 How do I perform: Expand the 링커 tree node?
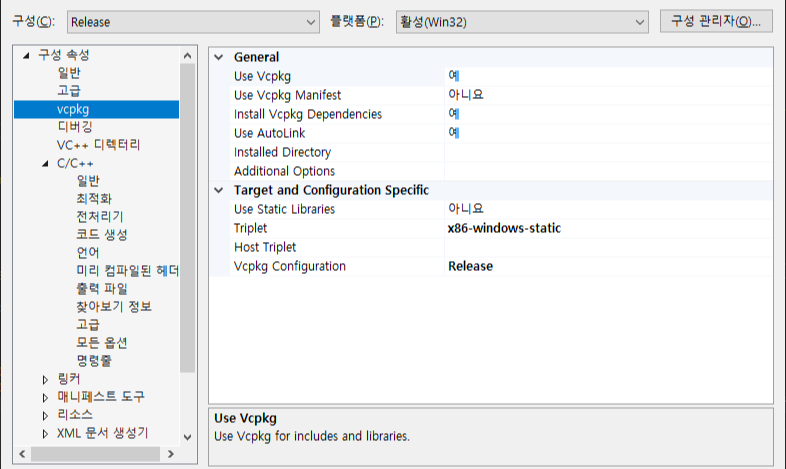point(45,380)
